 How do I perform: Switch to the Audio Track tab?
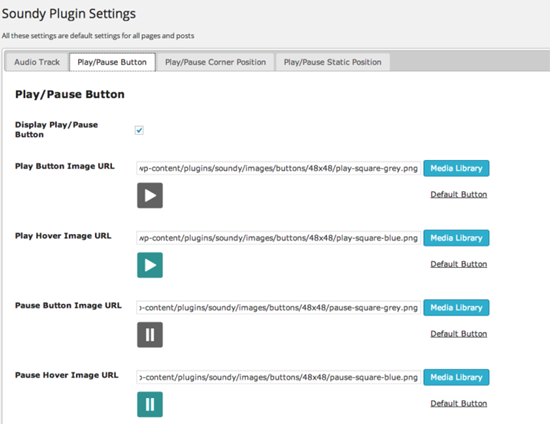tap(37, 62)
